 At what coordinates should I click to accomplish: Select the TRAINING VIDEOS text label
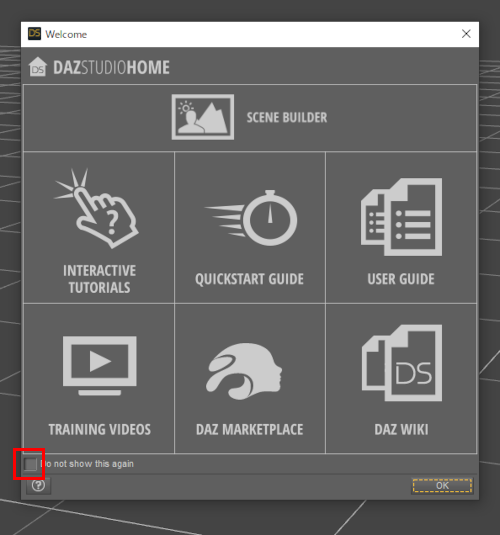99,430
